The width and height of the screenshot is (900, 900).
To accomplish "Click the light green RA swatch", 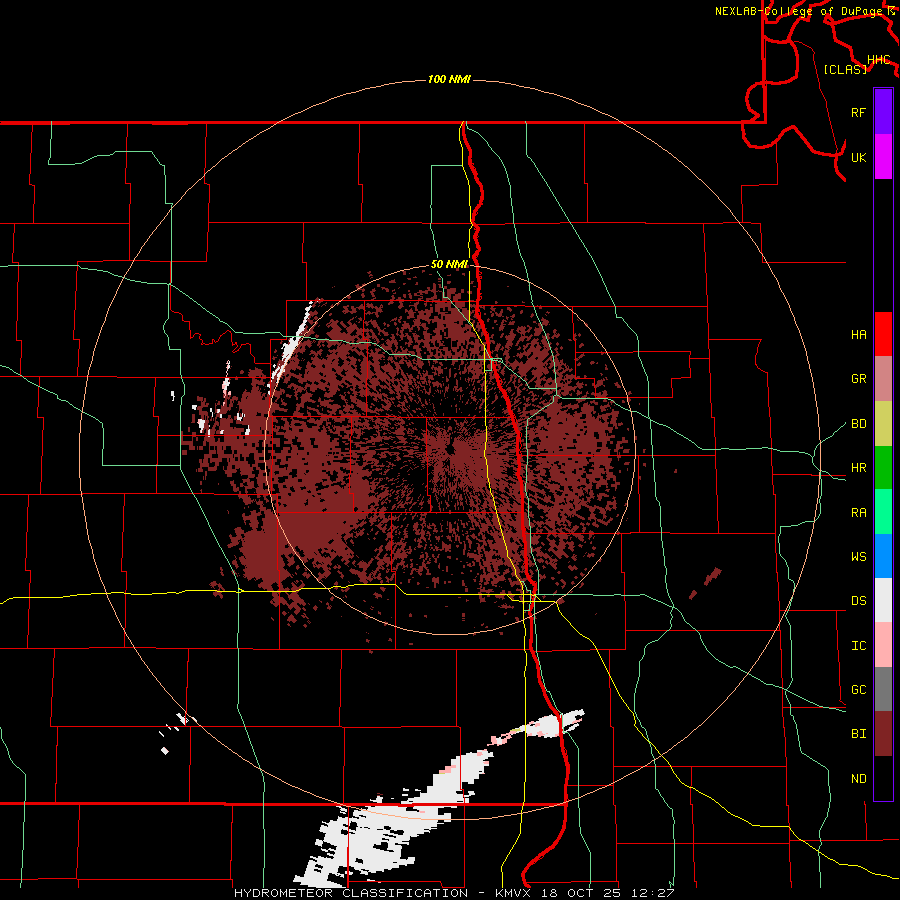I will (x=883, y=512).
